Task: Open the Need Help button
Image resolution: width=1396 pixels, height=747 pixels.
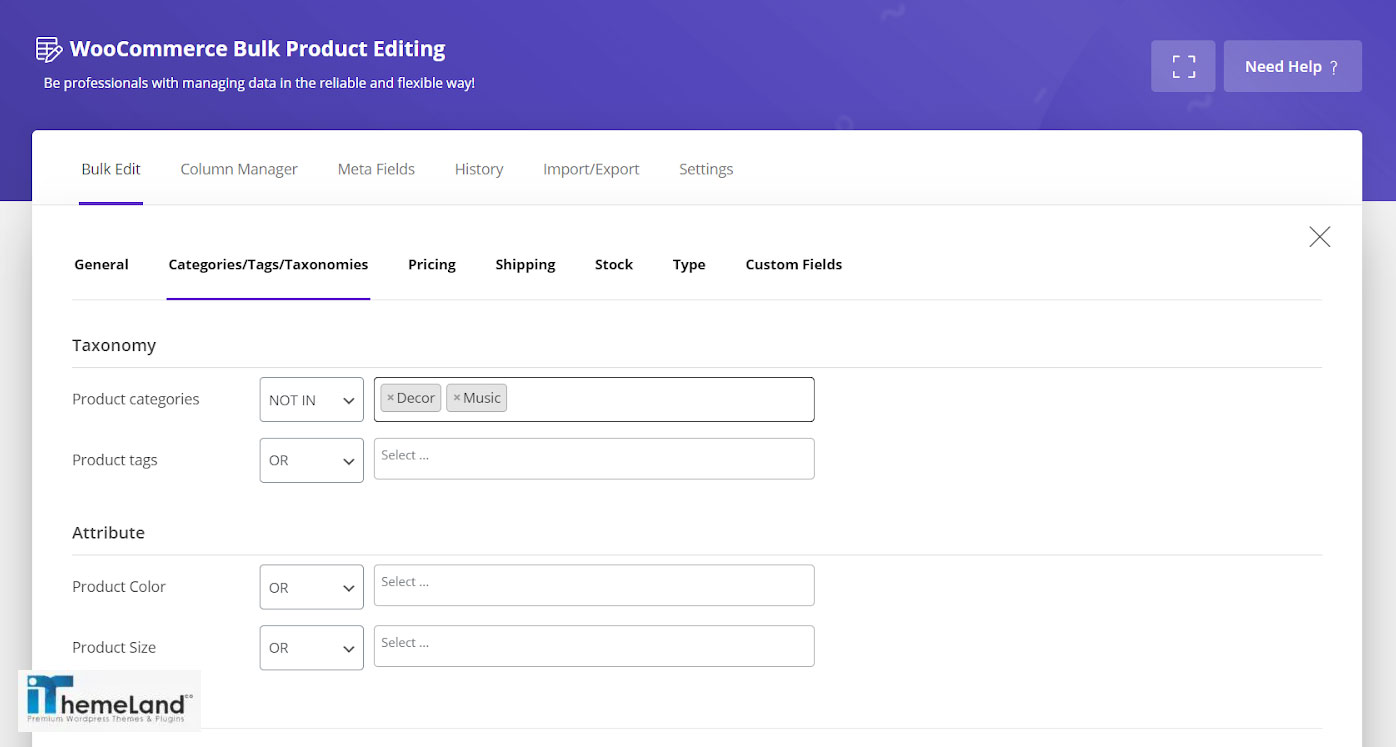Action: point(1292,66)
